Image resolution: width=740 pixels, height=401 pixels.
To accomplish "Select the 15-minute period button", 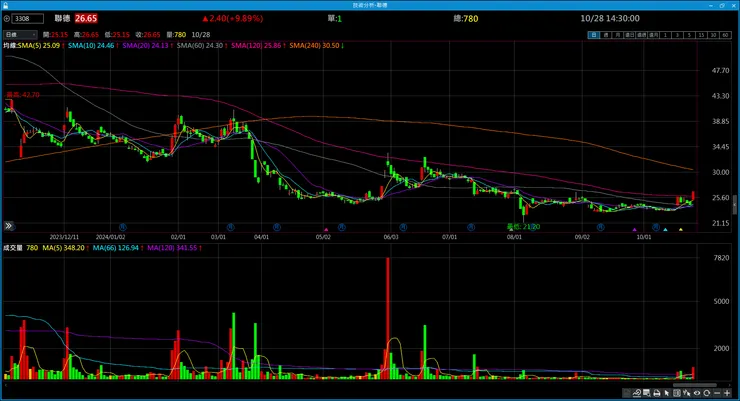I will coord(701,35).
